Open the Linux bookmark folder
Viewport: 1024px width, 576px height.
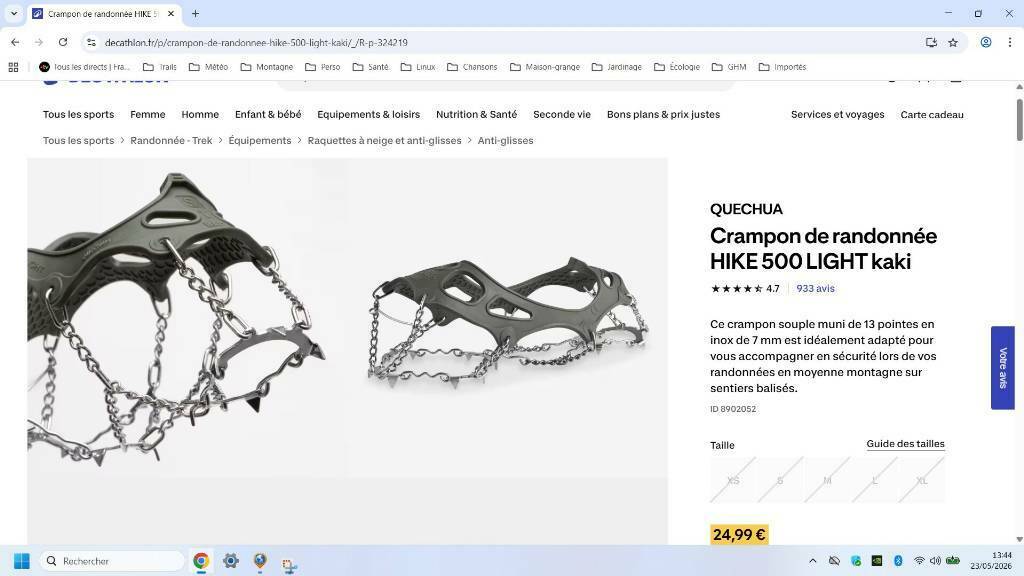click(x=418, y=67)
